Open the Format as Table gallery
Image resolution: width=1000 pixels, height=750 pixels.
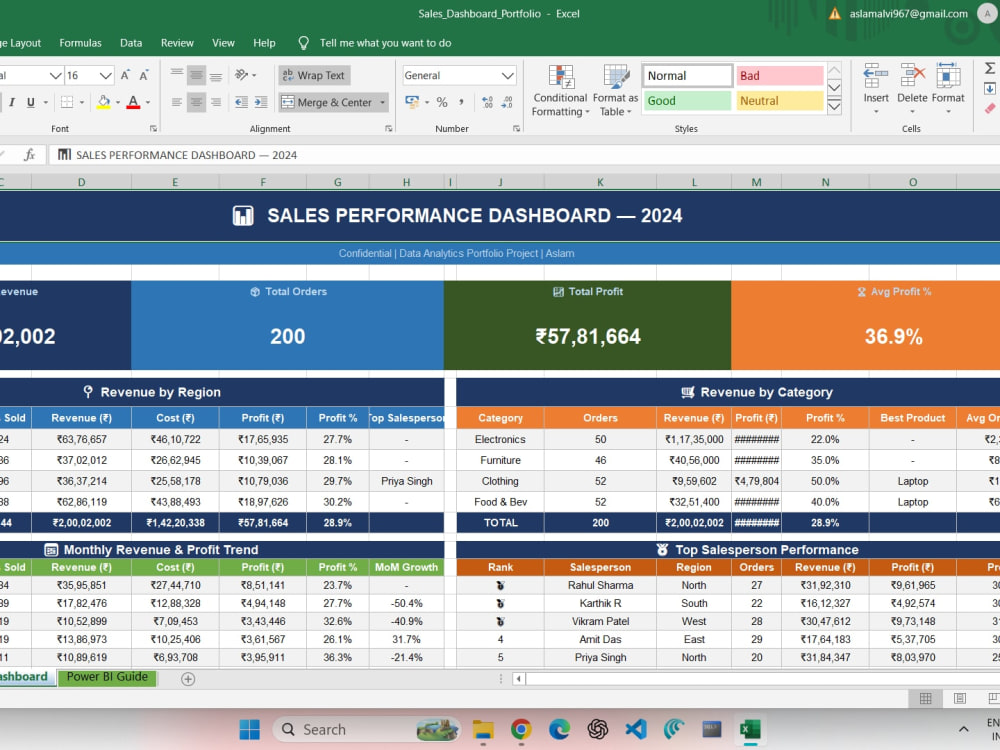pos(615,91)
